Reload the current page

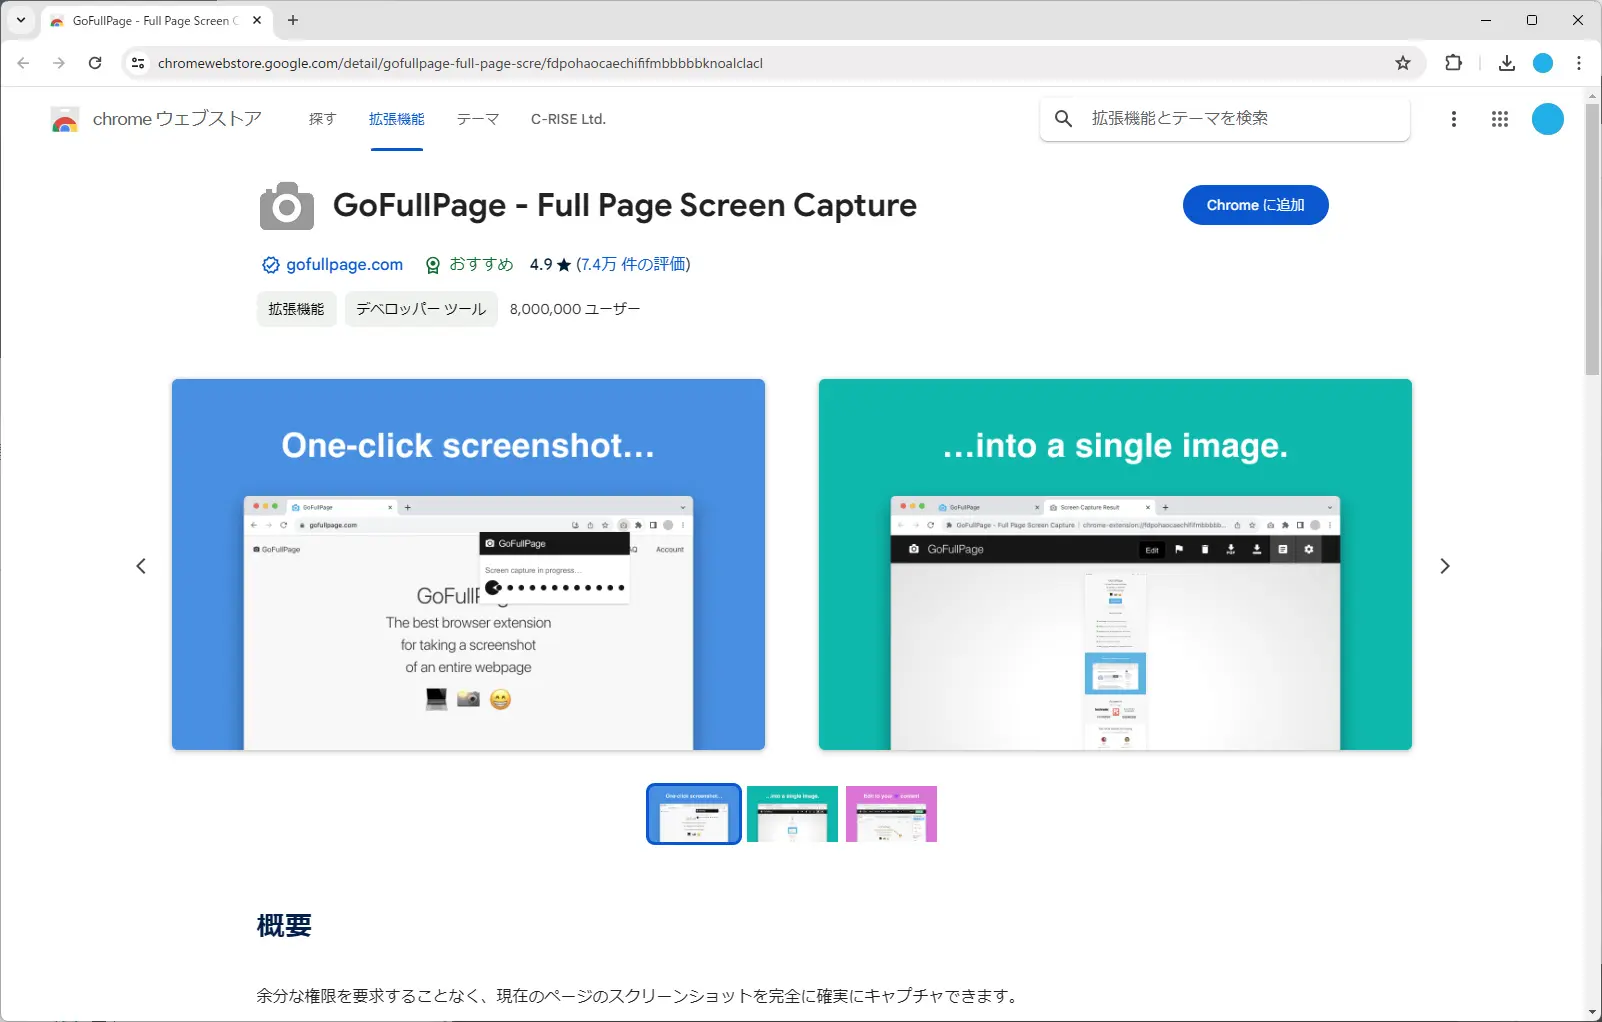click(x=95, y=62)
